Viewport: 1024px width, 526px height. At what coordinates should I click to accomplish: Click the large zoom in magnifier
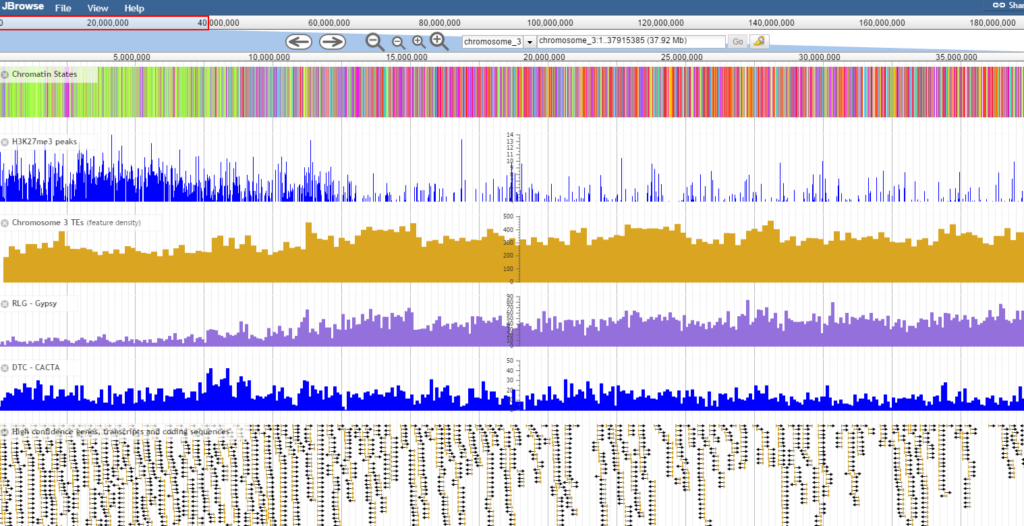point(439,41)
